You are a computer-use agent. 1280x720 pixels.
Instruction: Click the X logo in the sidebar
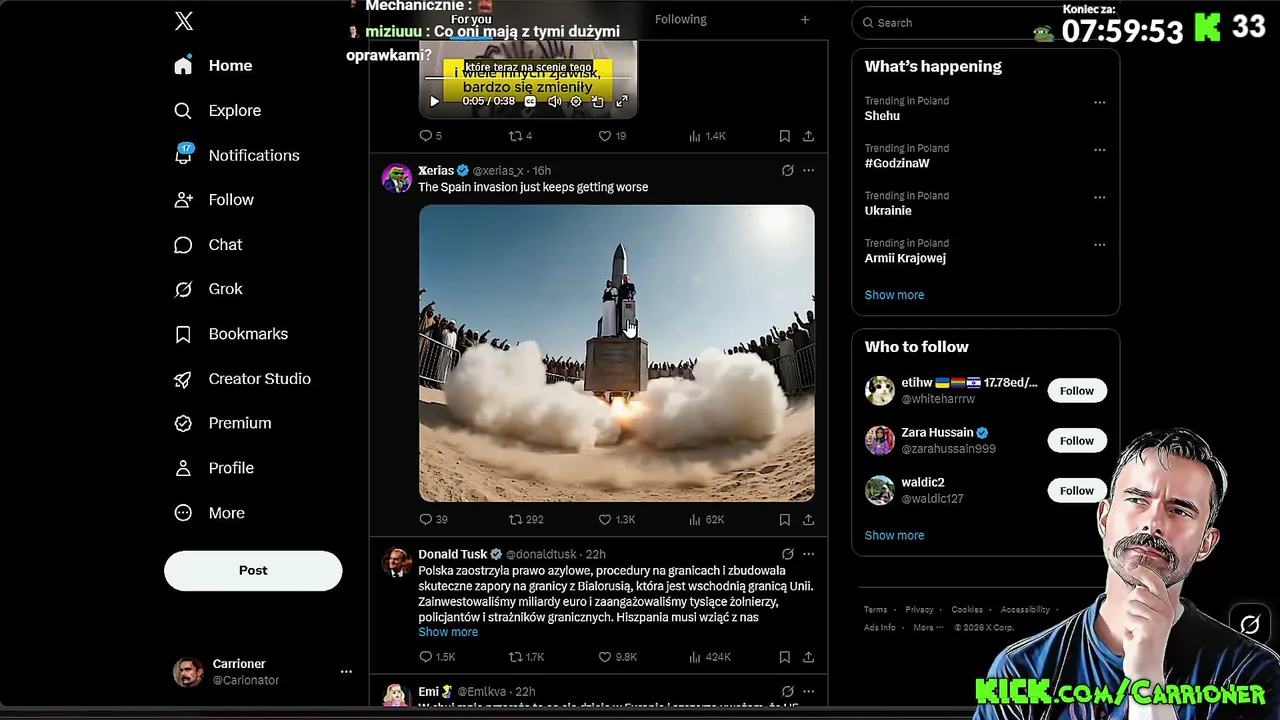pyautogui.click(x=184, y=21)
